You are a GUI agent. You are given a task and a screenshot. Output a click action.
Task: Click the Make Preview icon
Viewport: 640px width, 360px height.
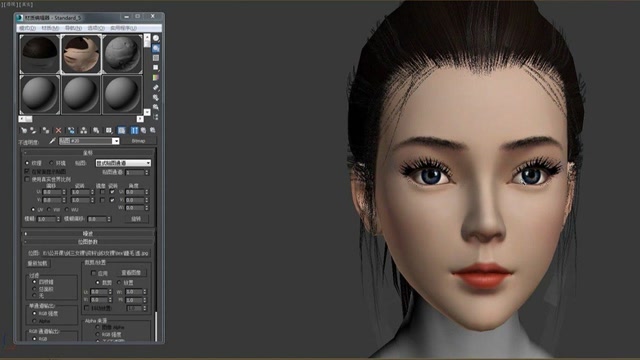pyautogui.click(x=156, y=87)
